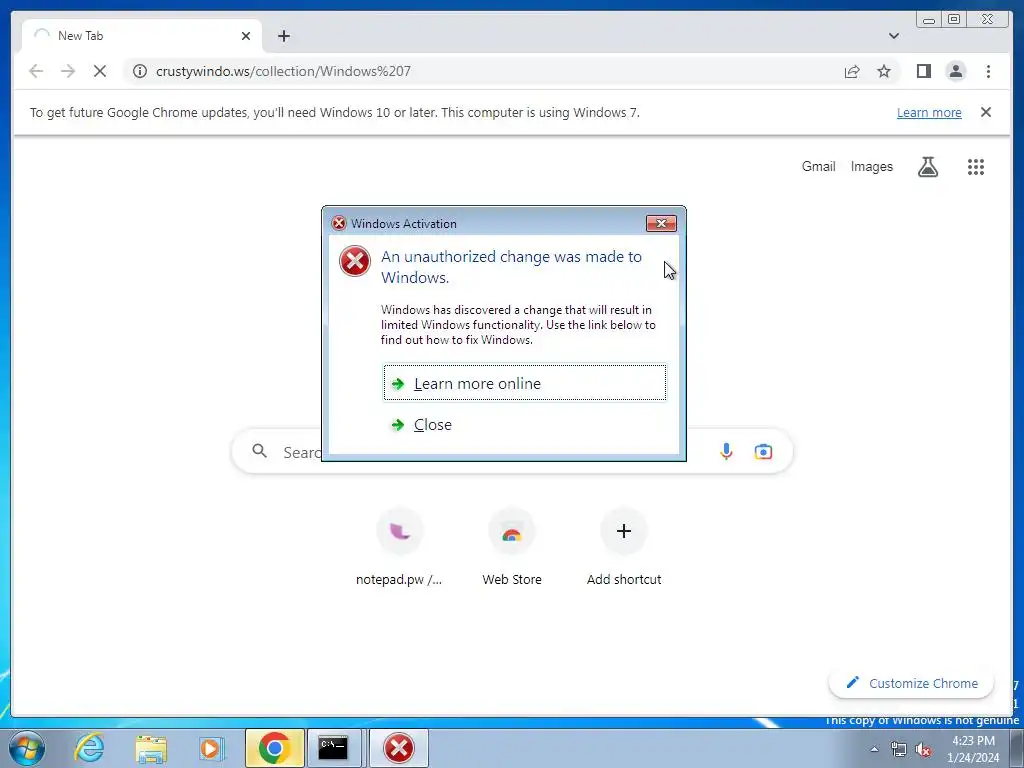Viewport: 1024px width, 768px height.
Task: Dismiss the Chrome update notice bar
Action: [x=985, y=112]
